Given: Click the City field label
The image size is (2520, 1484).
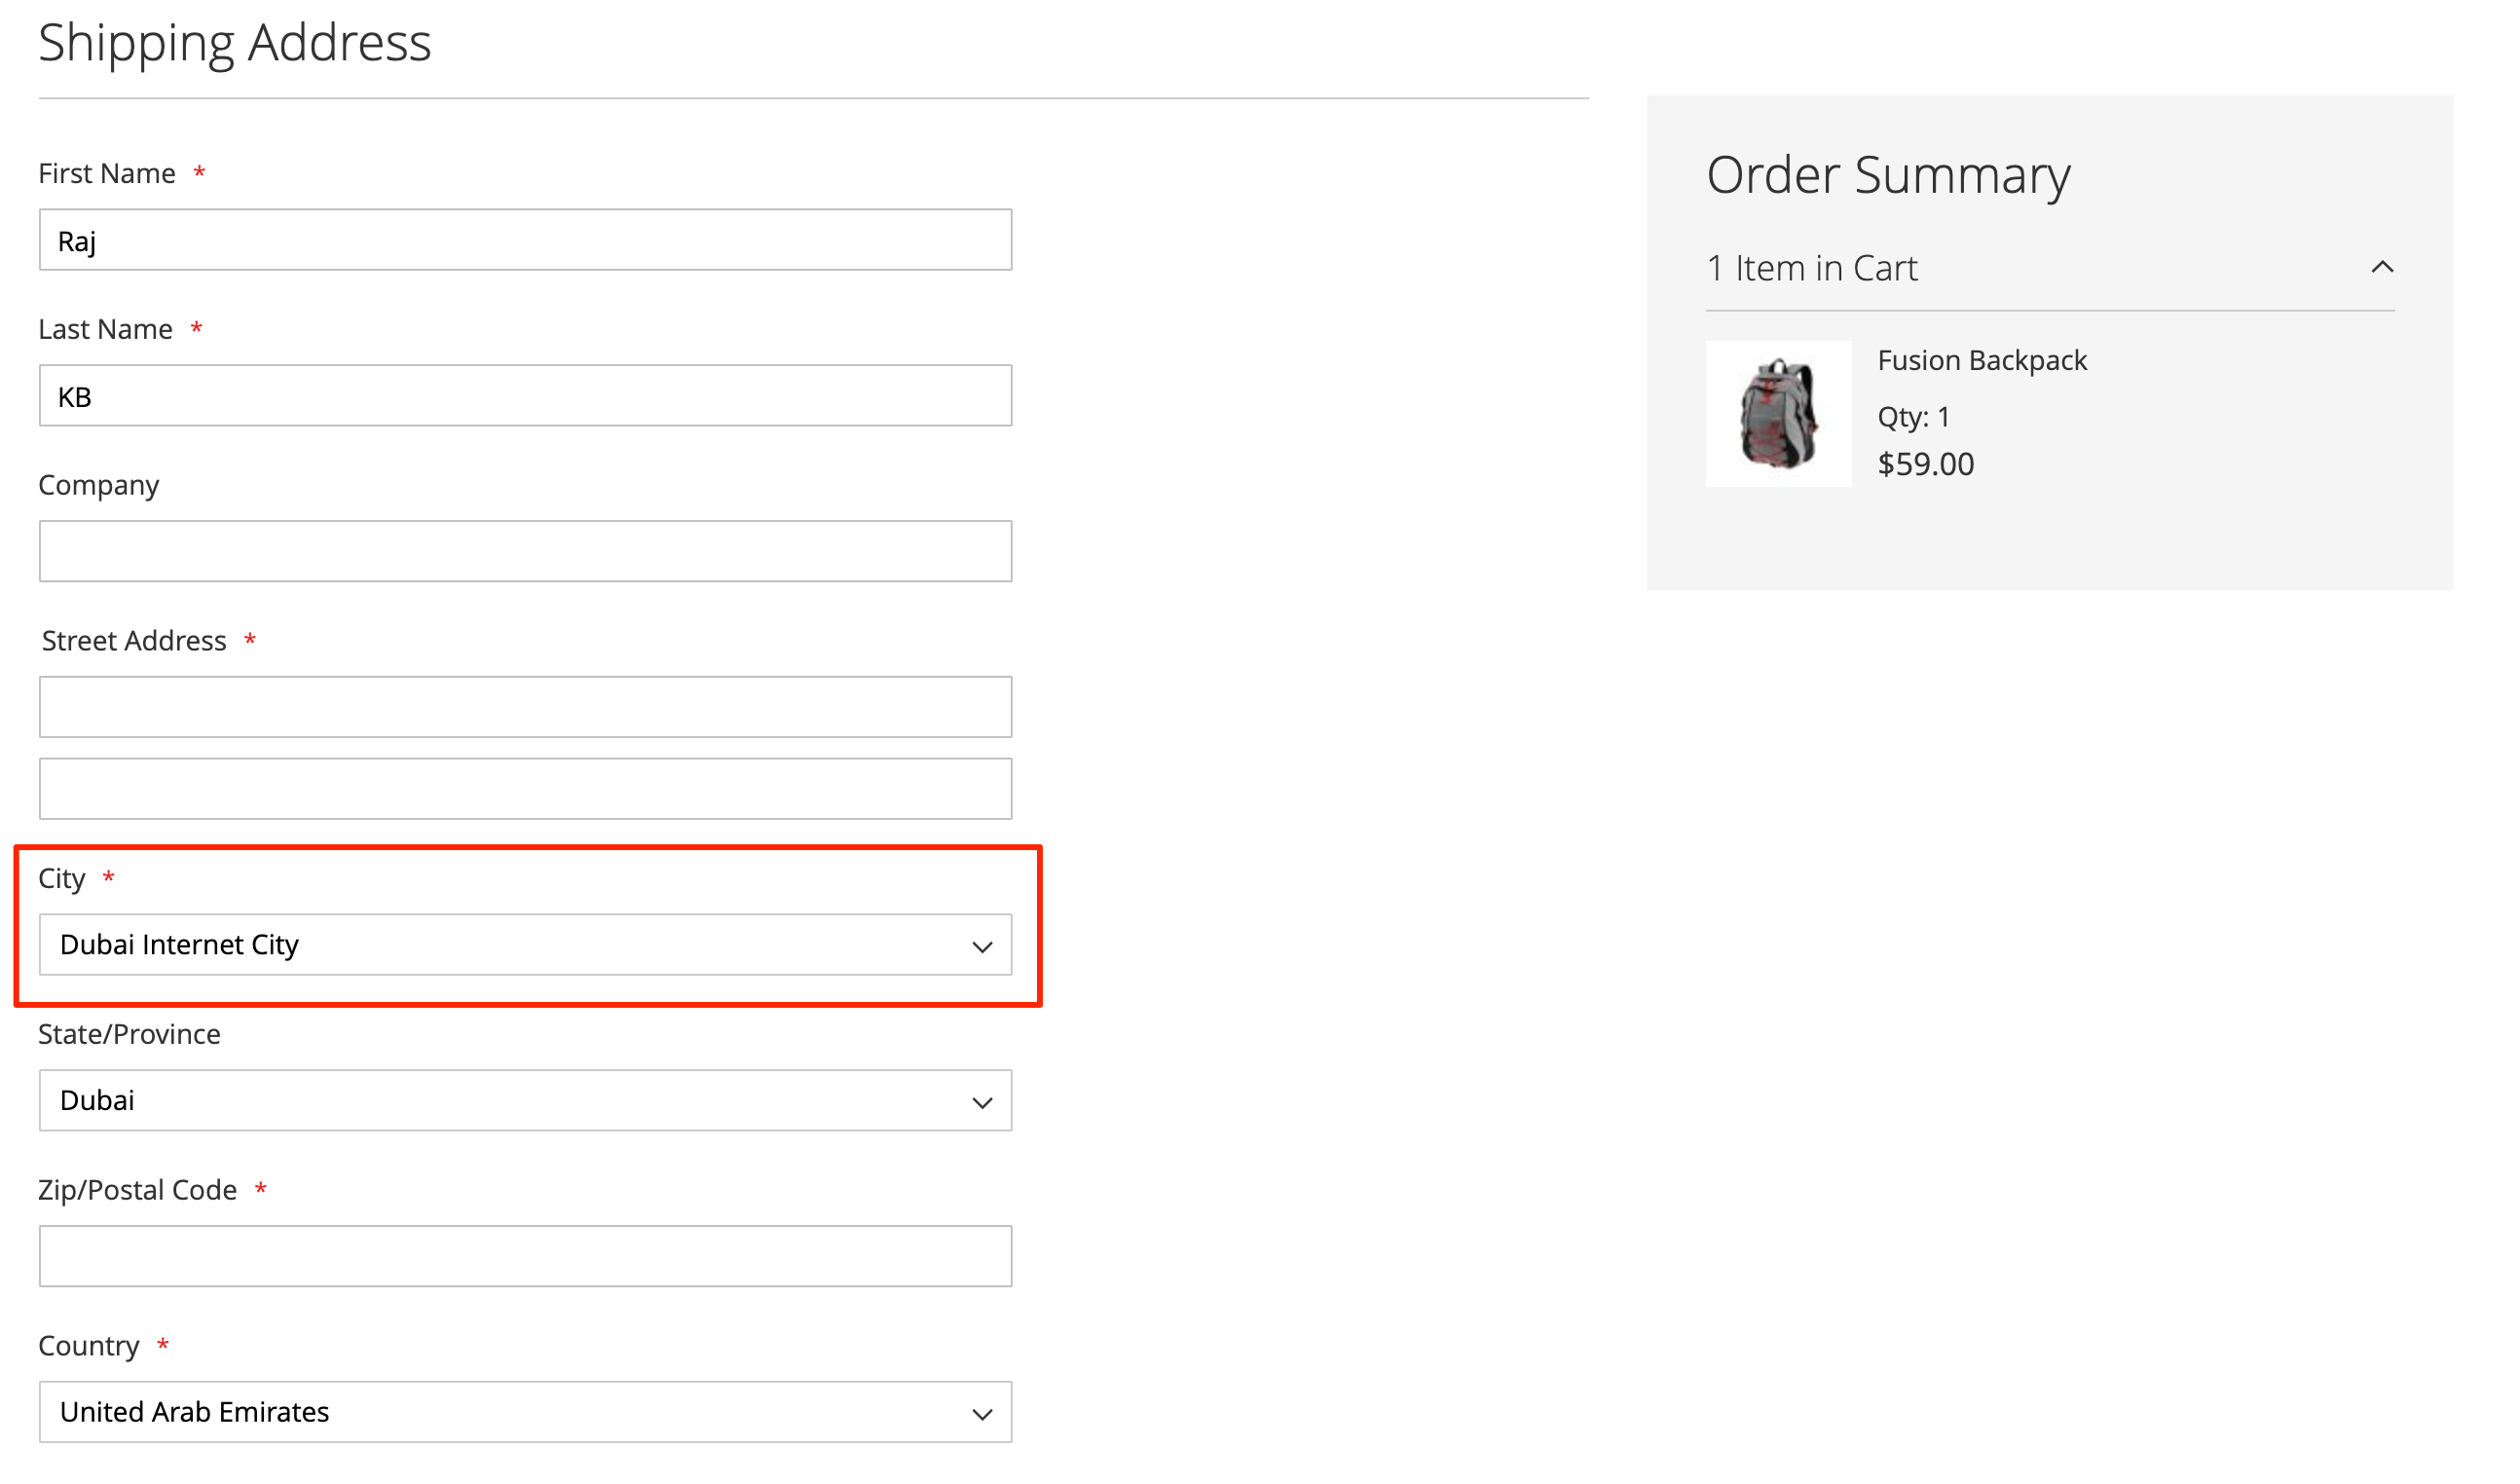Looking at the screenshot, I should click(62, 878).
